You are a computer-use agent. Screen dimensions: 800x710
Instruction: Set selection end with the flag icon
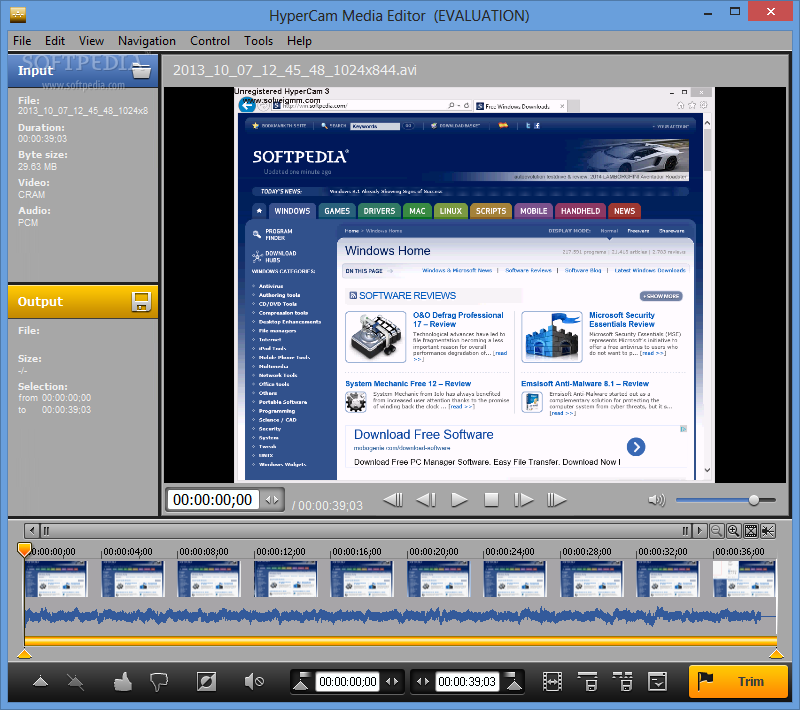(x=513, y=681)
